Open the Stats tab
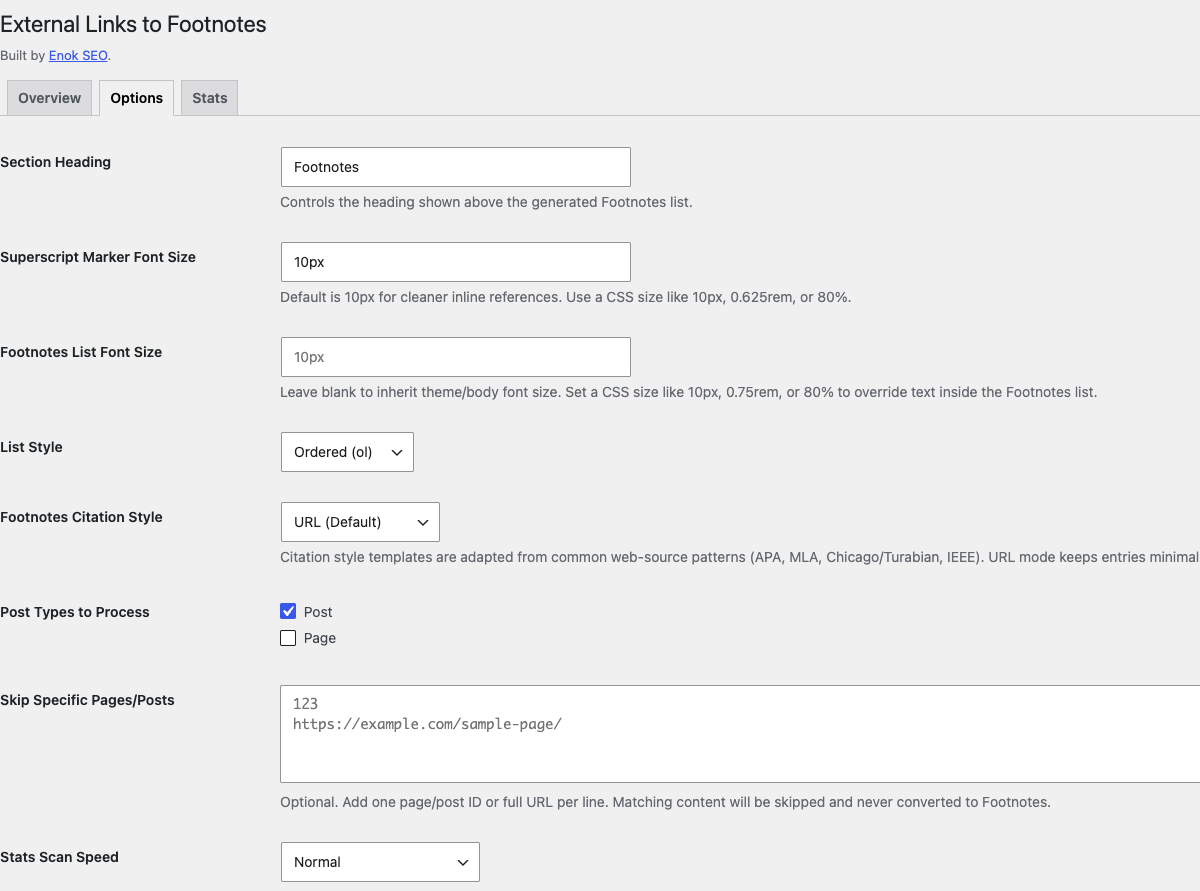Viewport: 1200px width, 891px height. click(210, 98)
